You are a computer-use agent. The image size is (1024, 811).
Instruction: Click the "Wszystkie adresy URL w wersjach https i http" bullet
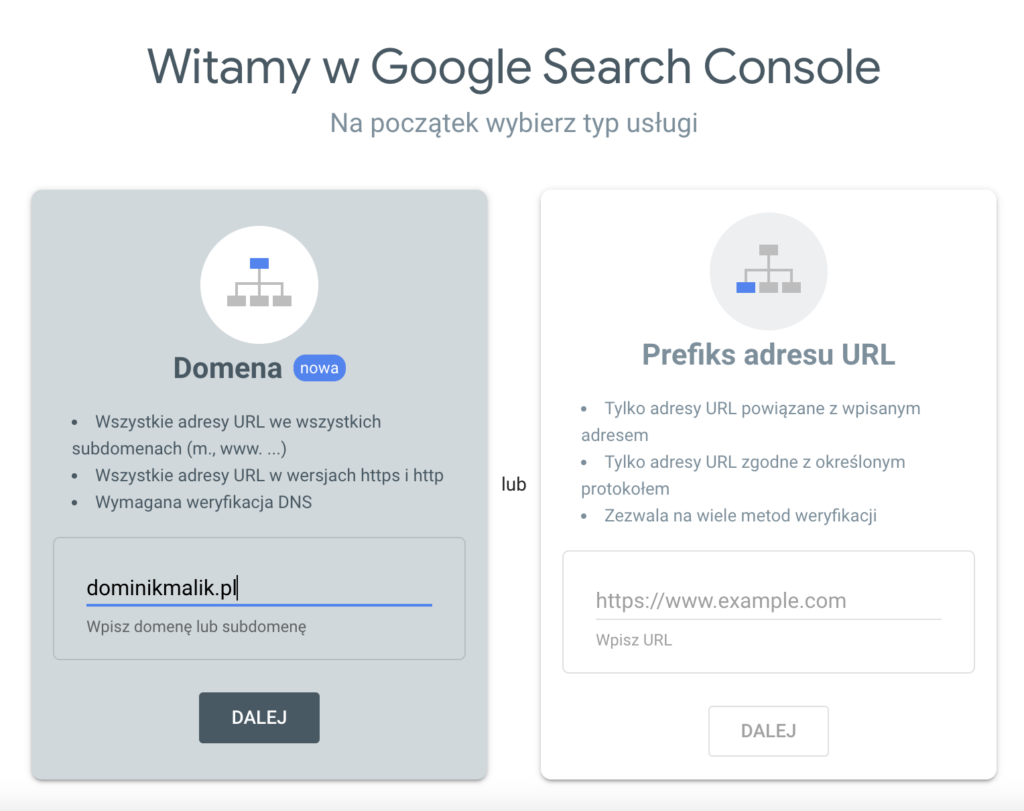(x=269, y=475)
